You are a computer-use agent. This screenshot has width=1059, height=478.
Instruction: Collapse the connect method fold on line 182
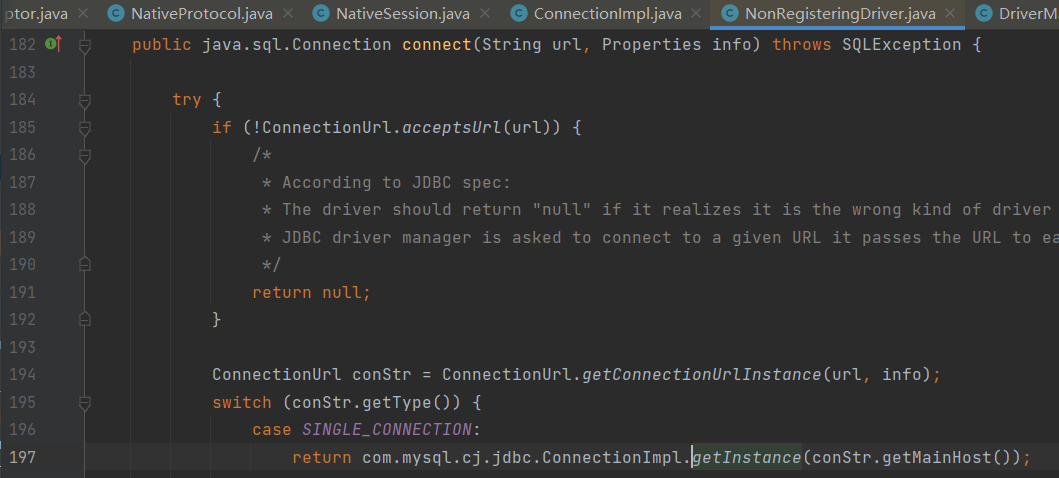point(85,46)
